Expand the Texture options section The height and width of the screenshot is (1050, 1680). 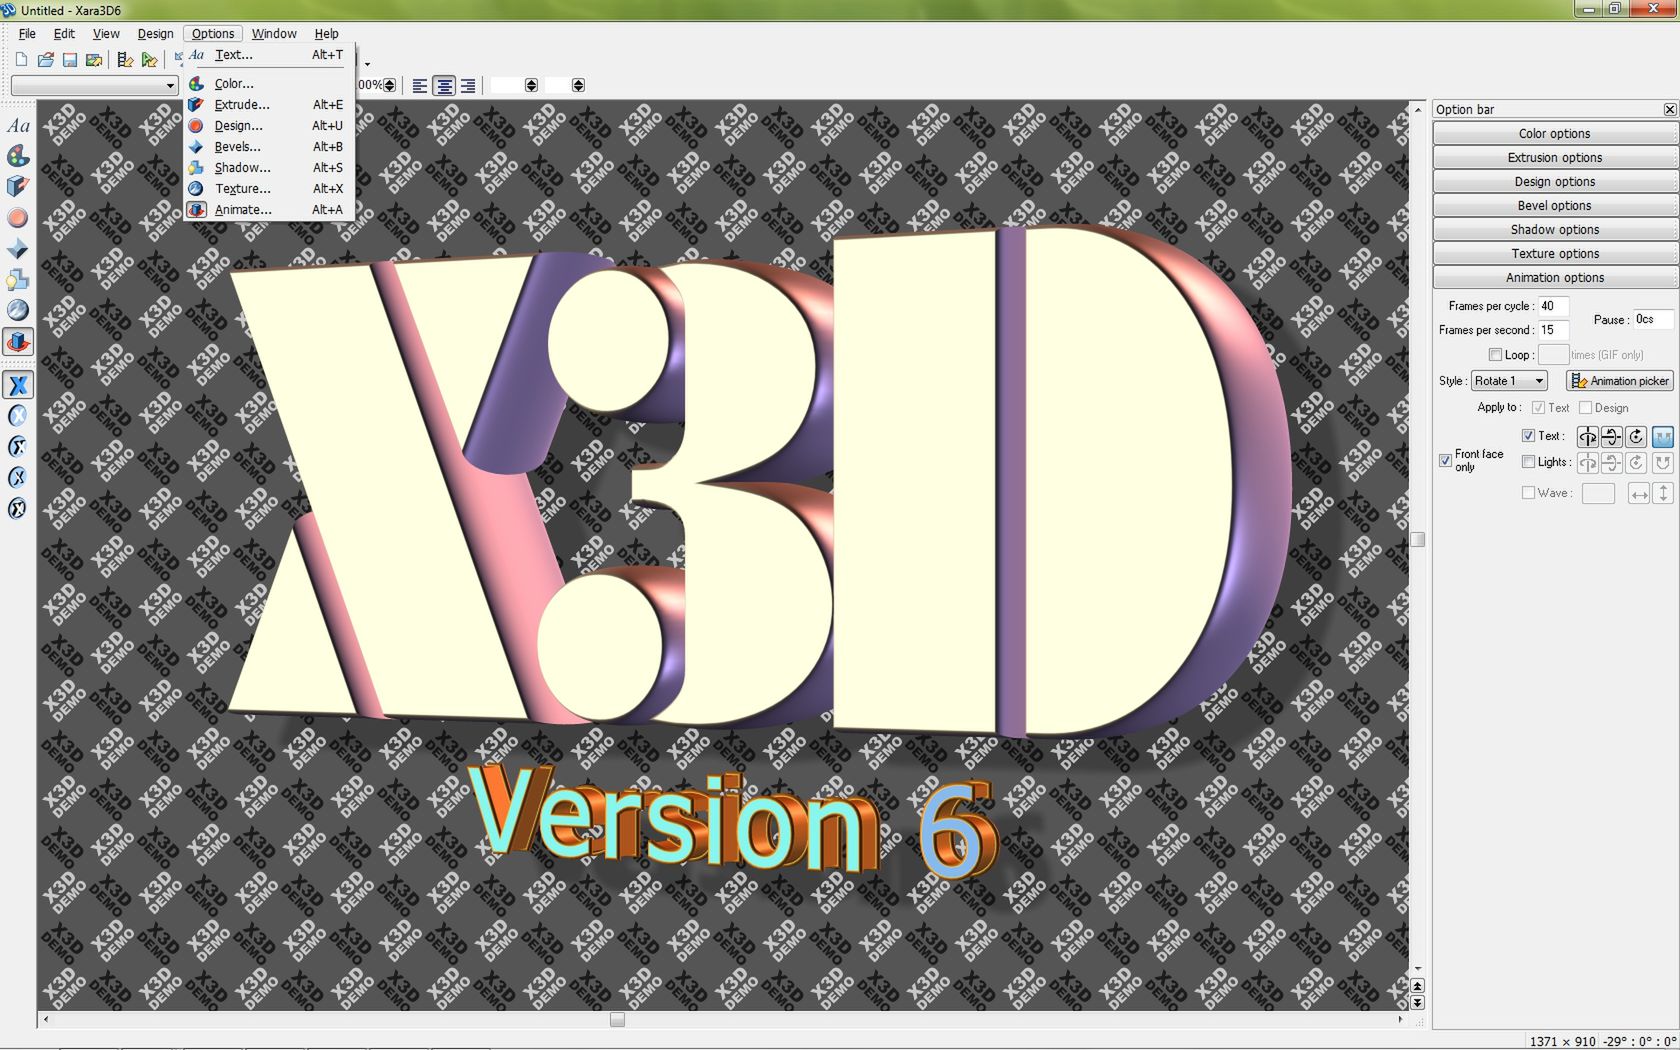coord(1555,254)
